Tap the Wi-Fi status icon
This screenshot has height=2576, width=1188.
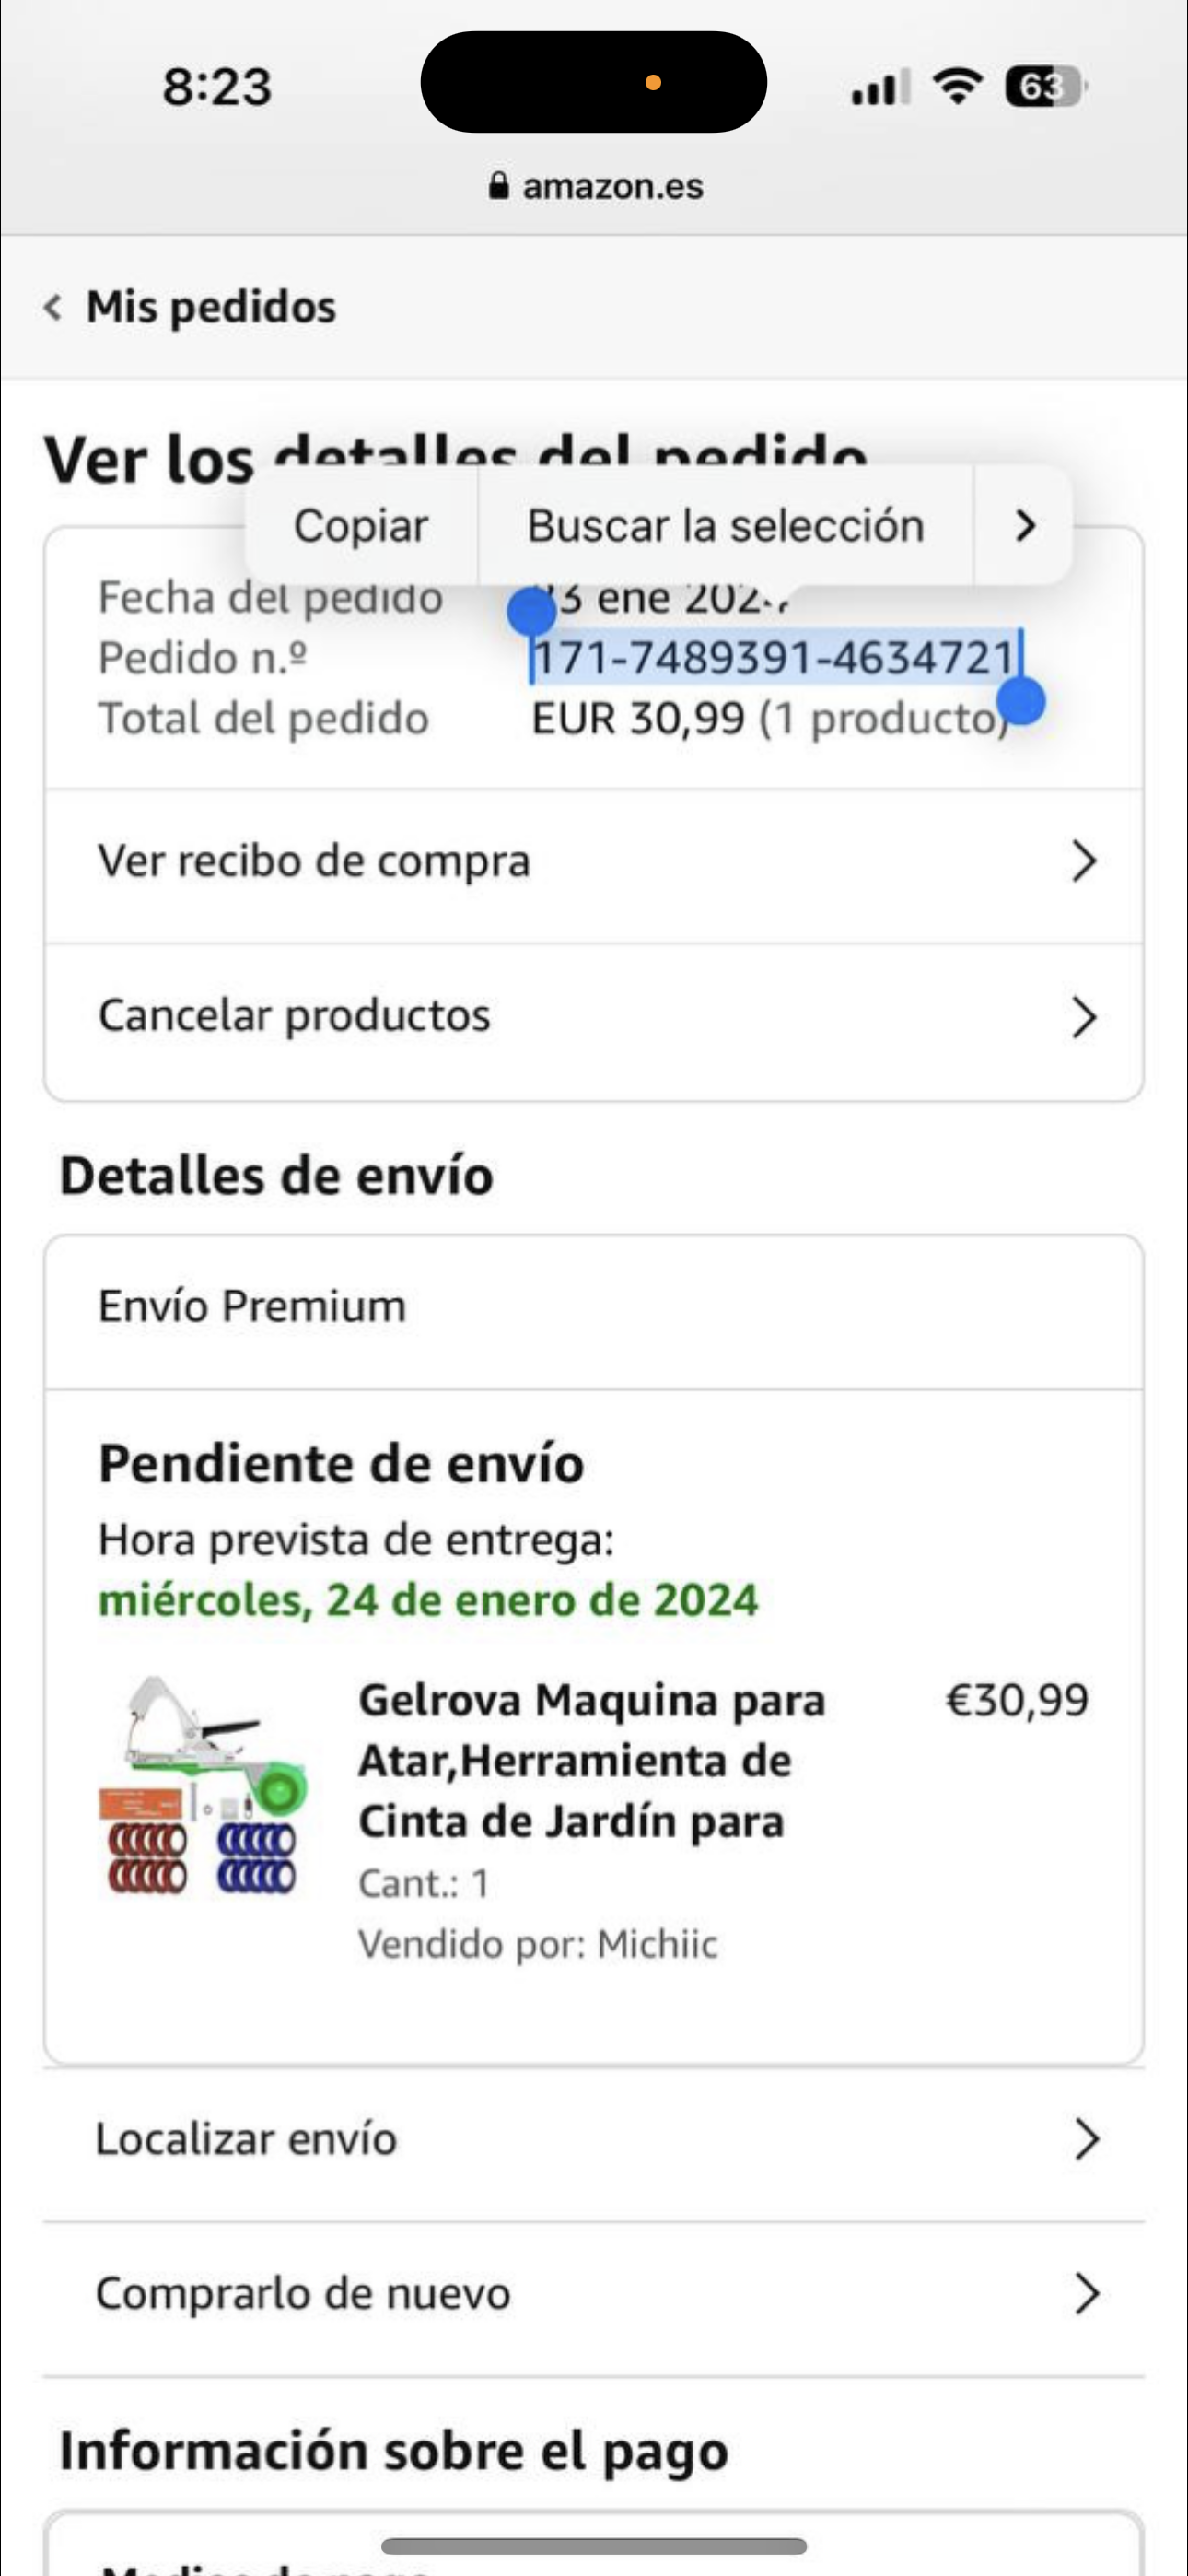click(957, 87)
